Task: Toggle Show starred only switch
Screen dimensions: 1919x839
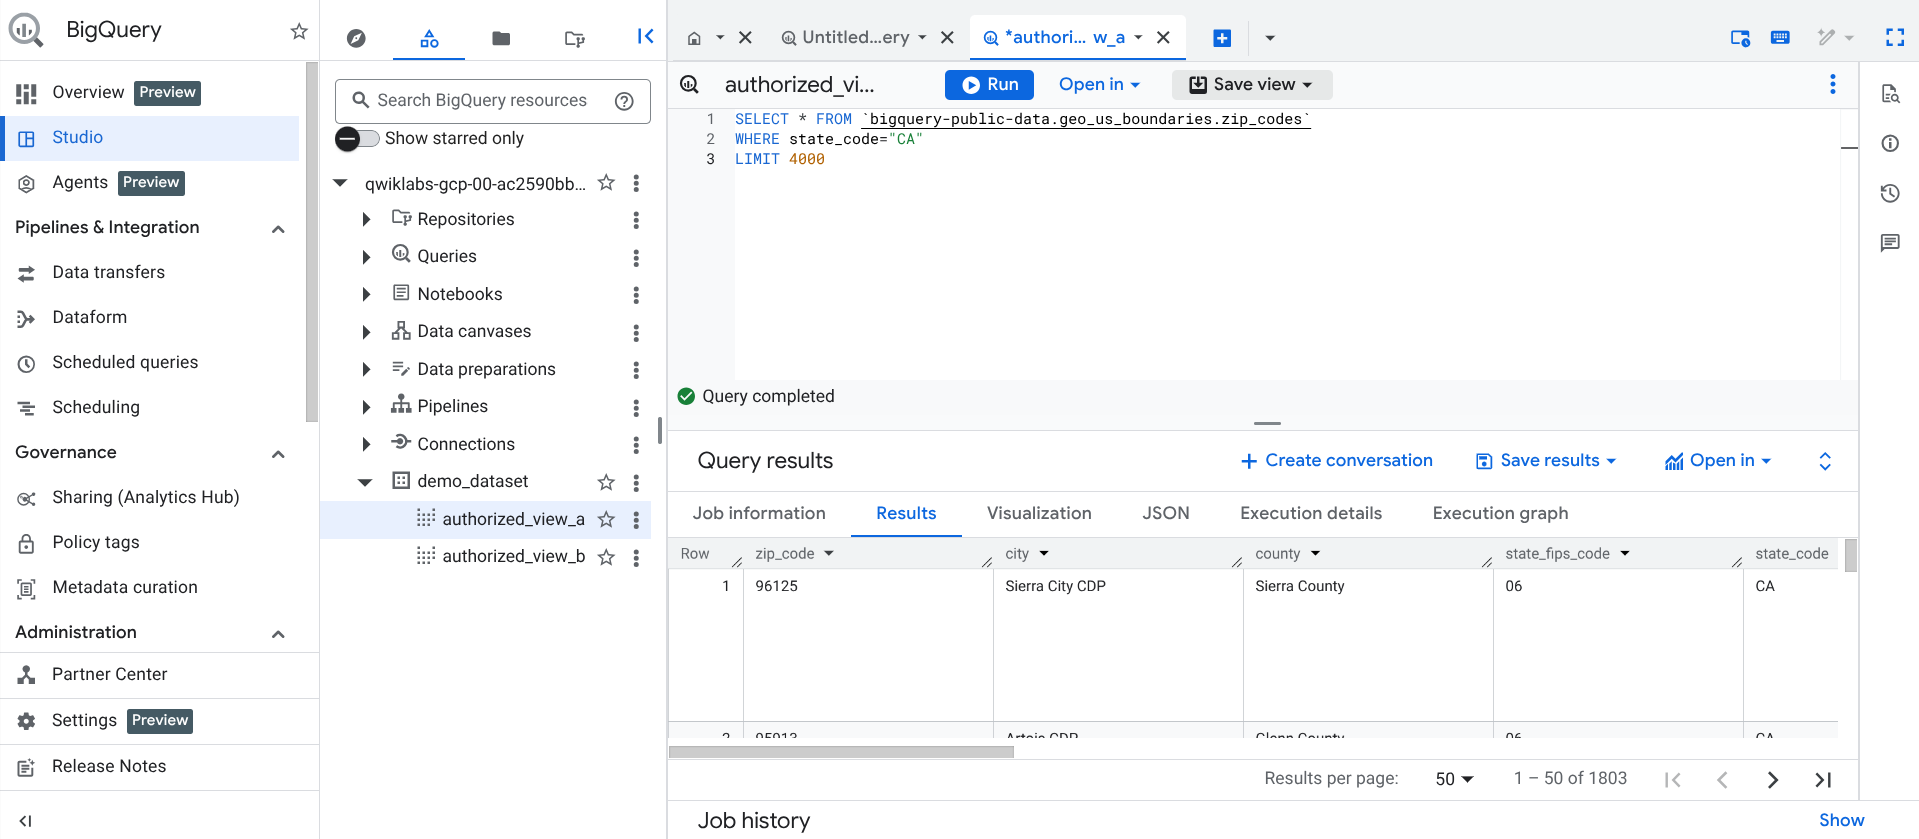Action: (x=357, y=138)
